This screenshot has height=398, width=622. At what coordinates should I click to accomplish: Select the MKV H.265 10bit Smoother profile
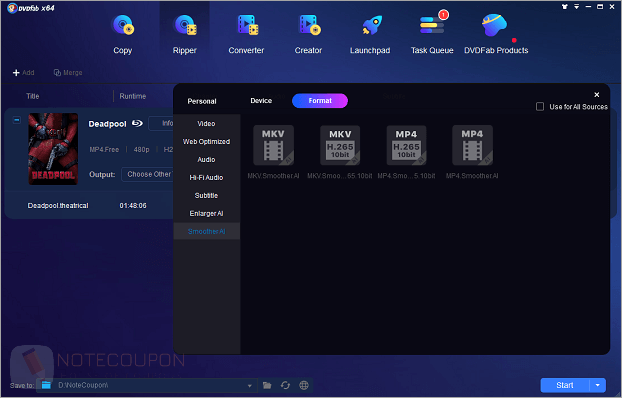(x=340, y=152)
